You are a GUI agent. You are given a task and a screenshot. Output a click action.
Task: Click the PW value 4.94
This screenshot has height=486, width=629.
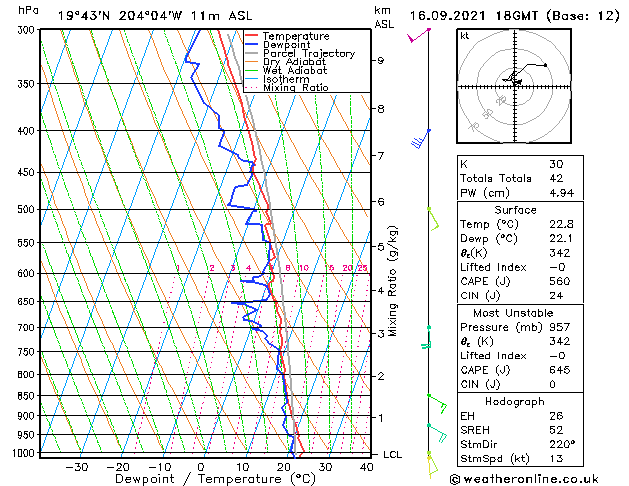(562, 193)
